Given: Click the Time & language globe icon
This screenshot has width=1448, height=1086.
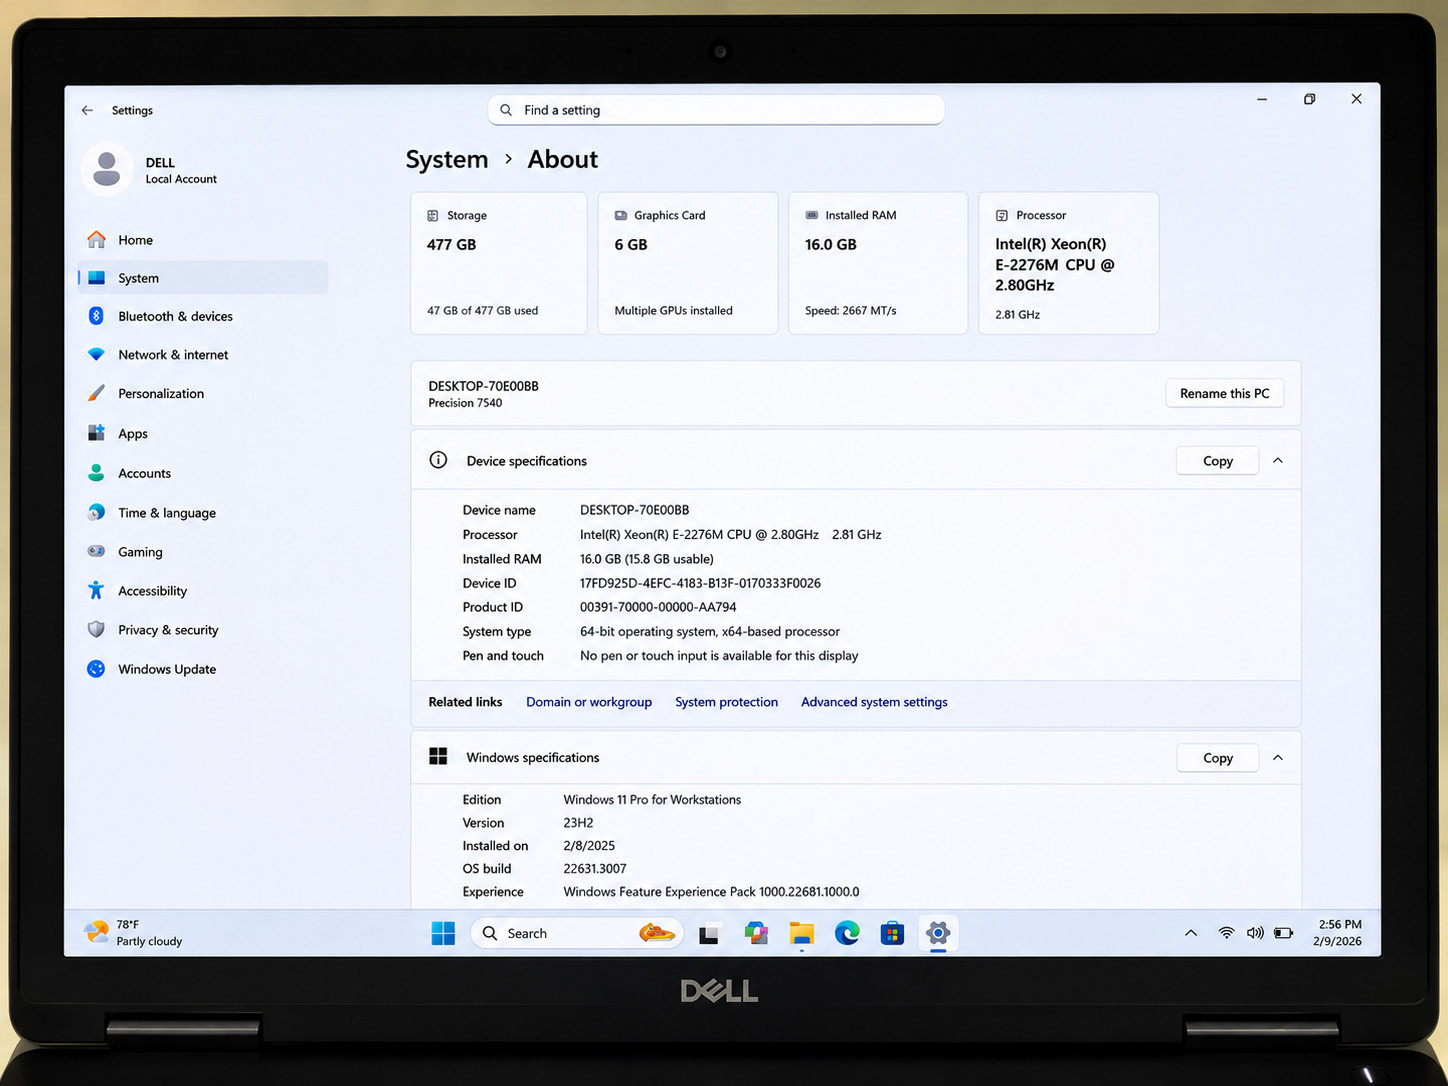Looking at the screenshot, I should 96,512.
